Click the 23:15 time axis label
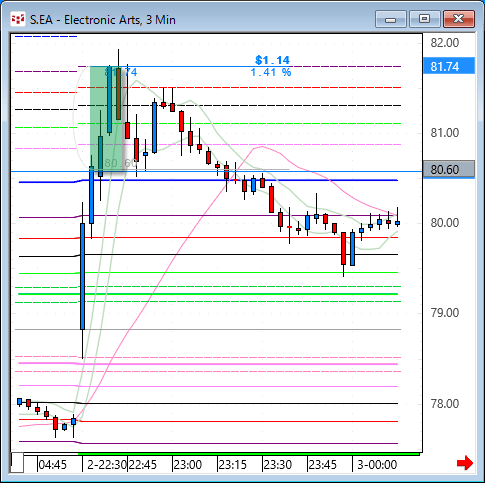 coord(233,464)
